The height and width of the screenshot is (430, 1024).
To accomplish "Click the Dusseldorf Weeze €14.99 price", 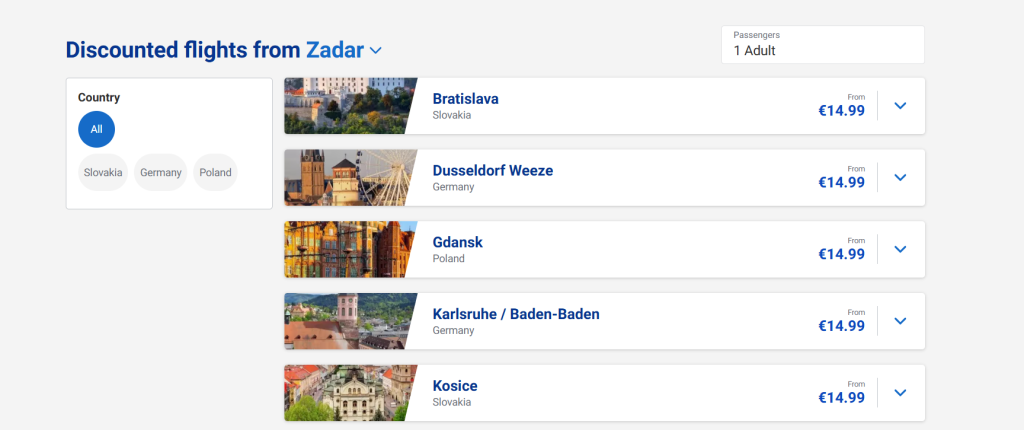I will [841, 182].
